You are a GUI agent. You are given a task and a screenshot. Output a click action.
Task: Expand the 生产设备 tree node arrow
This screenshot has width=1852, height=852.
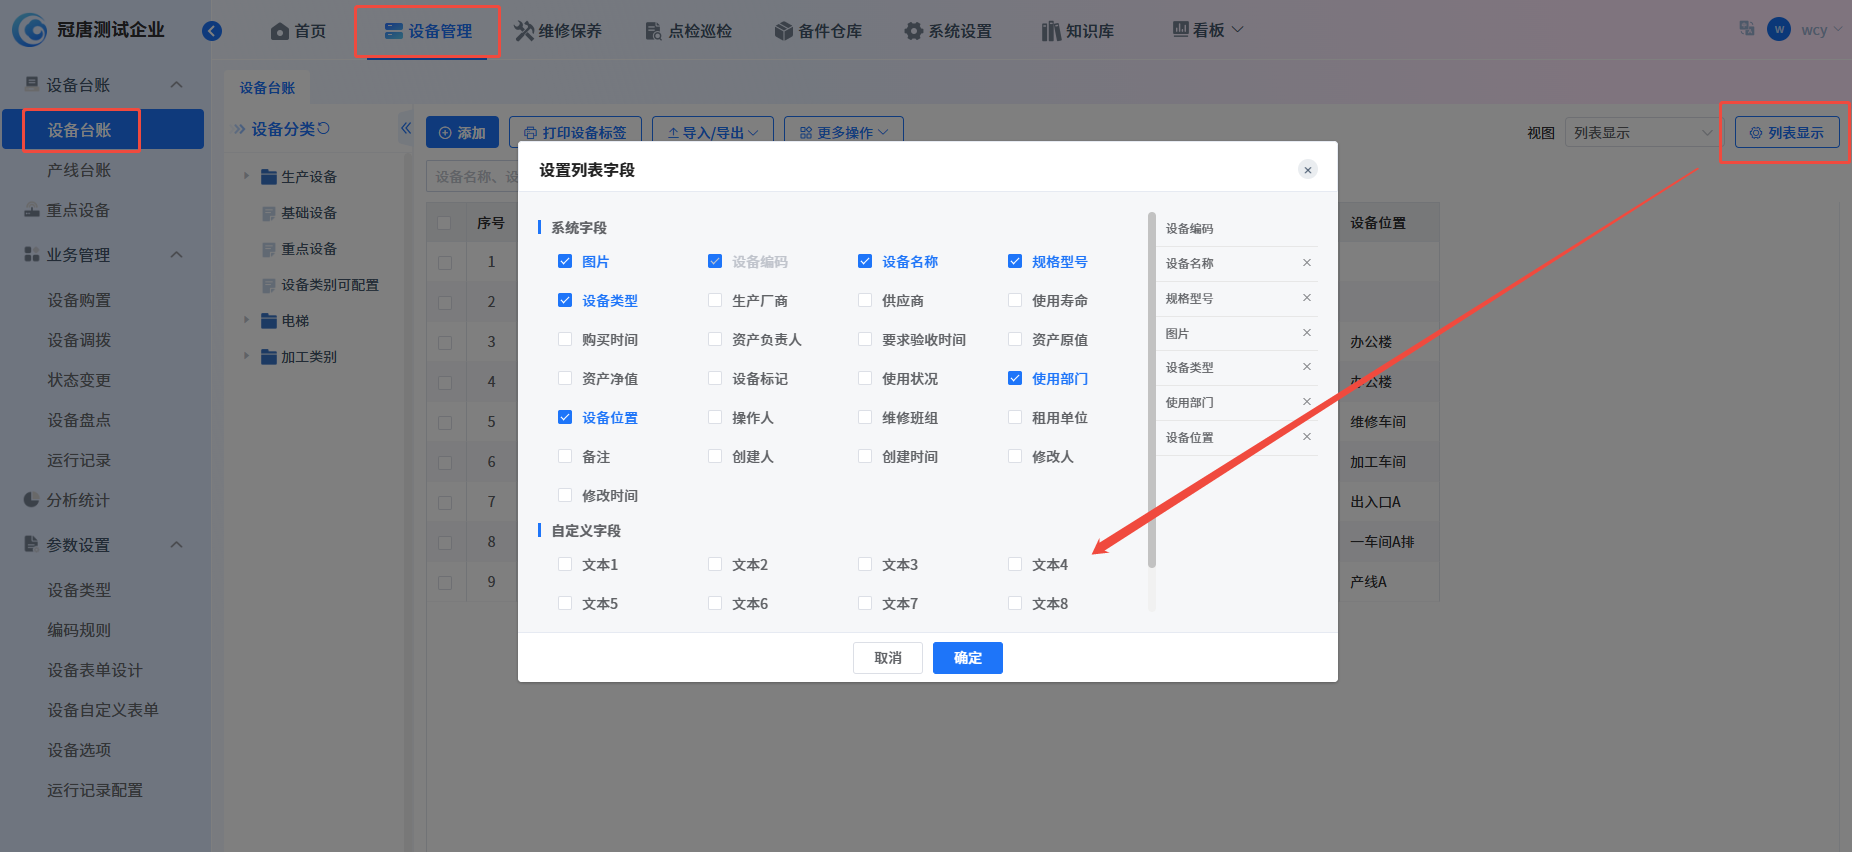(246, 176)
